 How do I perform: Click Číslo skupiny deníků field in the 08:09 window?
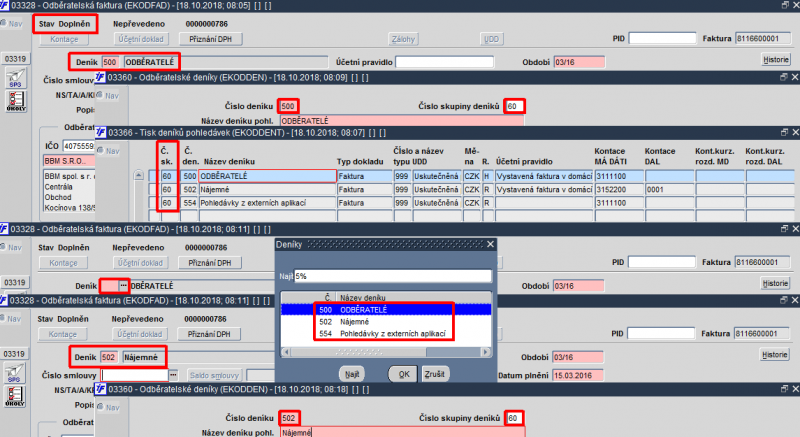pos(514,106)
